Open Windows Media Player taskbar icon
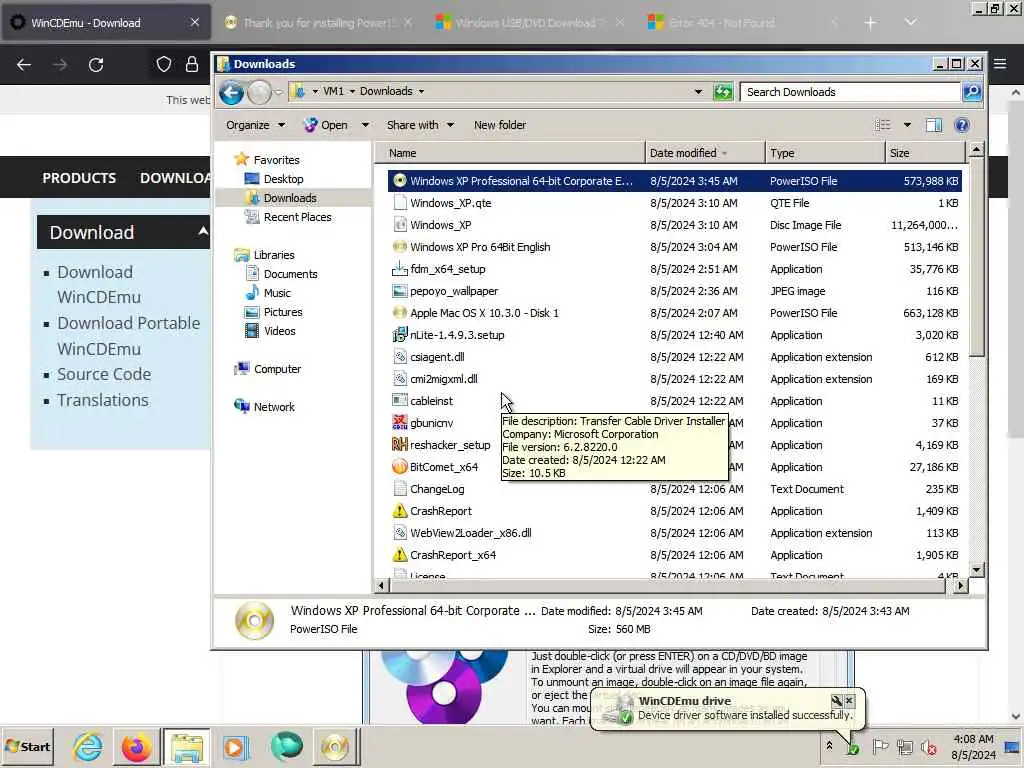This screenshot has width=1024, height=768. click(x=236, y=746)
